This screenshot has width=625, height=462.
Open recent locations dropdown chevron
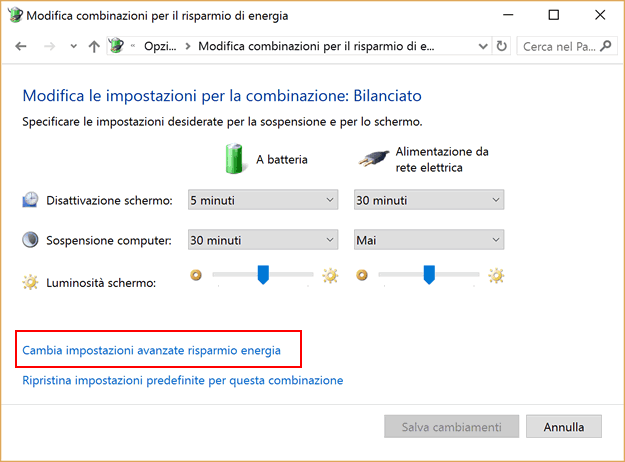(73, 46)
